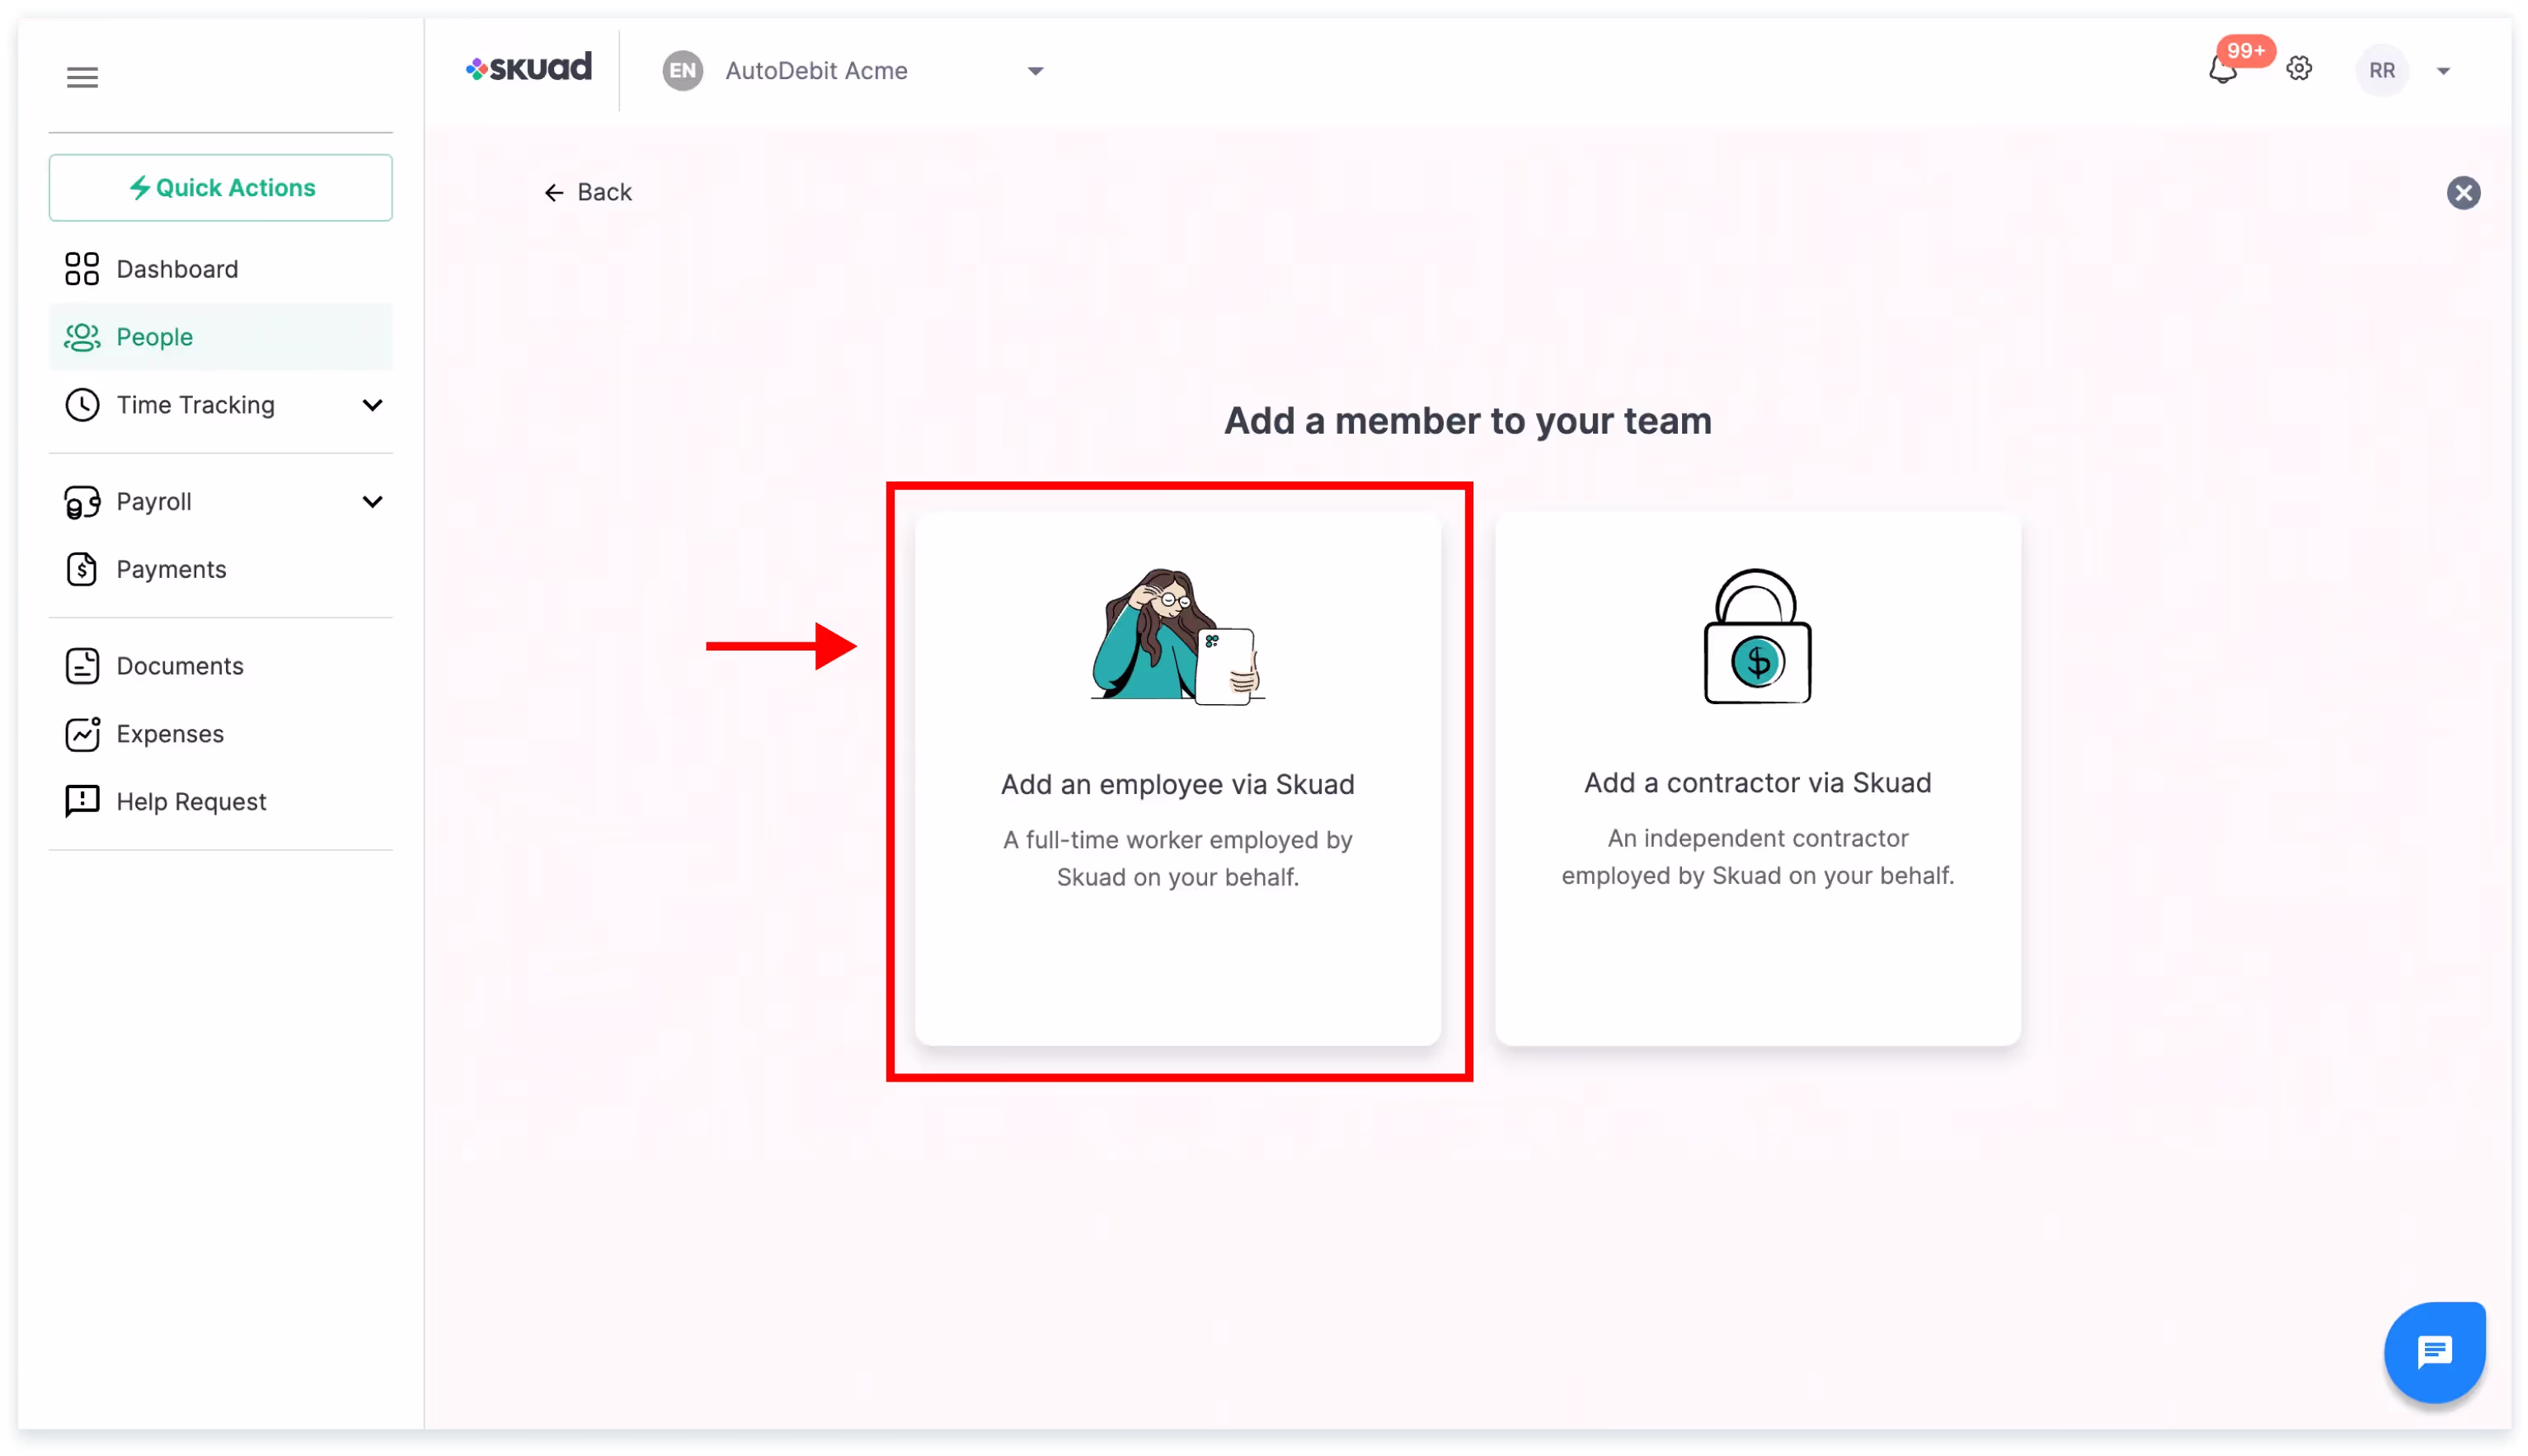Select Add an employee via Skuad card
2528x1456 pixels.
[1177, 780]
